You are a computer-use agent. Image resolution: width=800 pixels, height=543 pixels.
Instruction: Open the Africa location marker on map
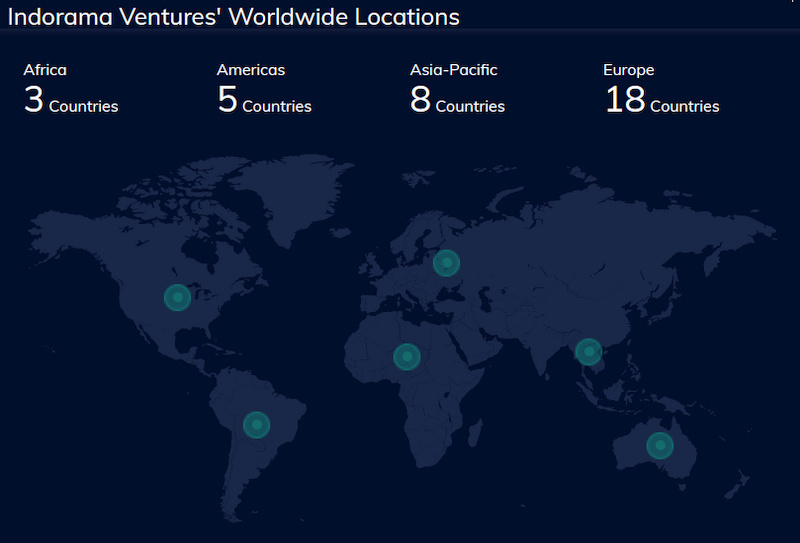click(x=407, y=357)
